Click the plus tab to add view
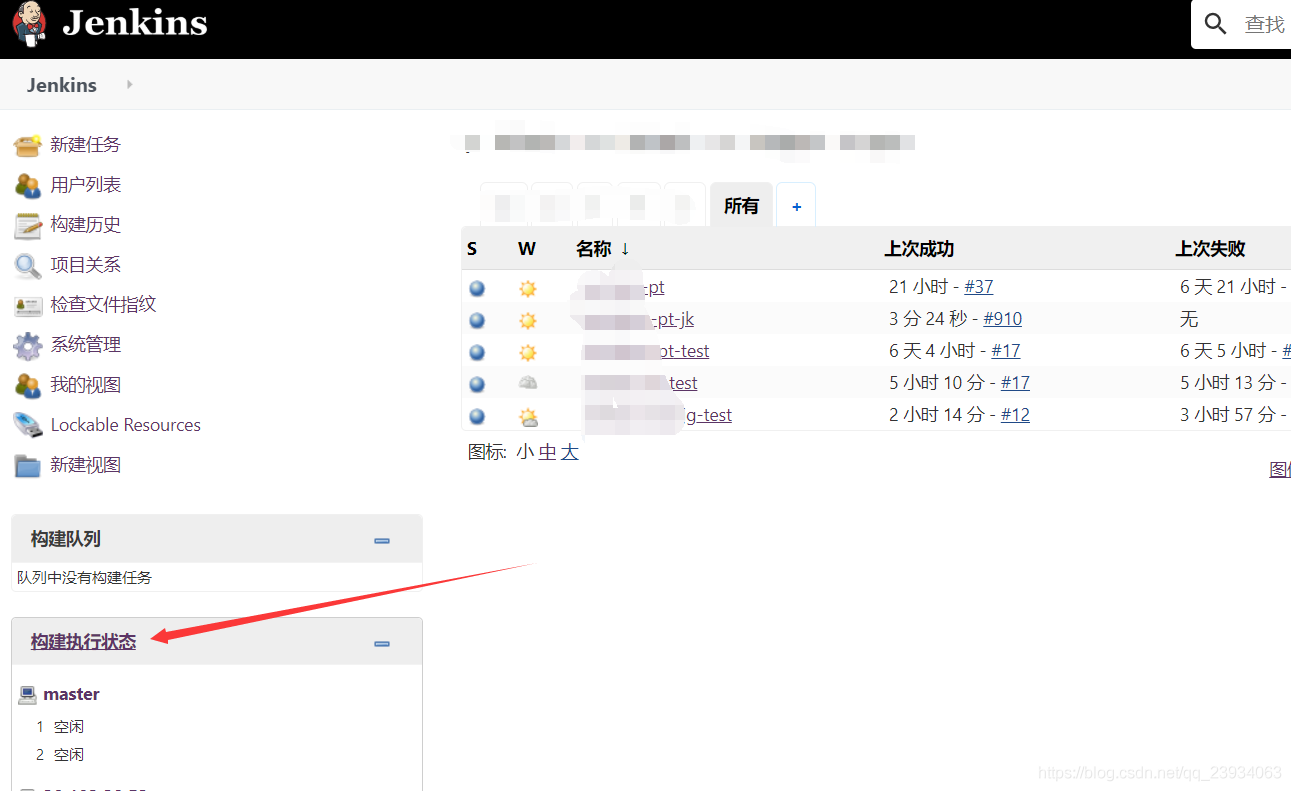The height and width of the screenshot is (791, 1291). [796, 207]
